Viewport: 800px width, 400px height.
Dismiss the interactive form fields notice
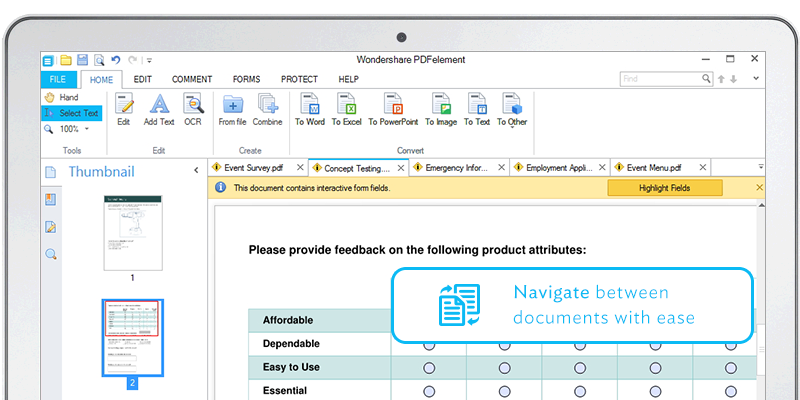pyautogui.click(x=759, y=188)
